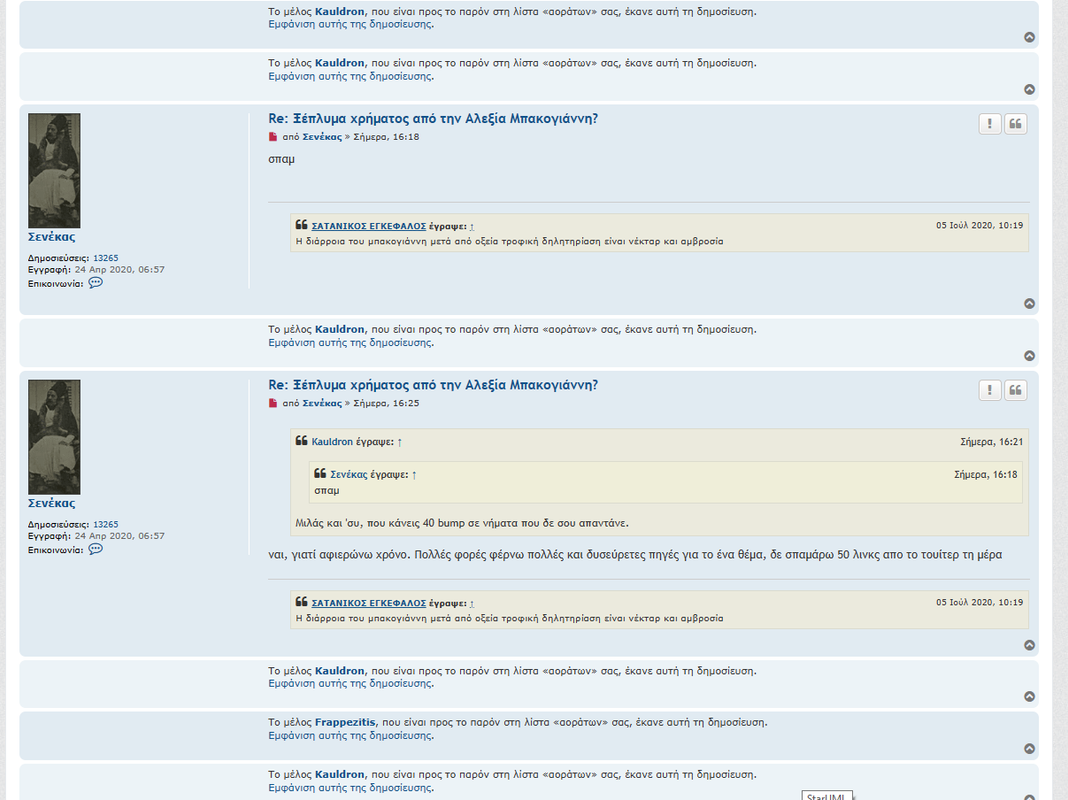Quote the Σενέκας post from 16:18
Image resolution: width=1068 pixels, height=800 pixels.
(1016, 124)
